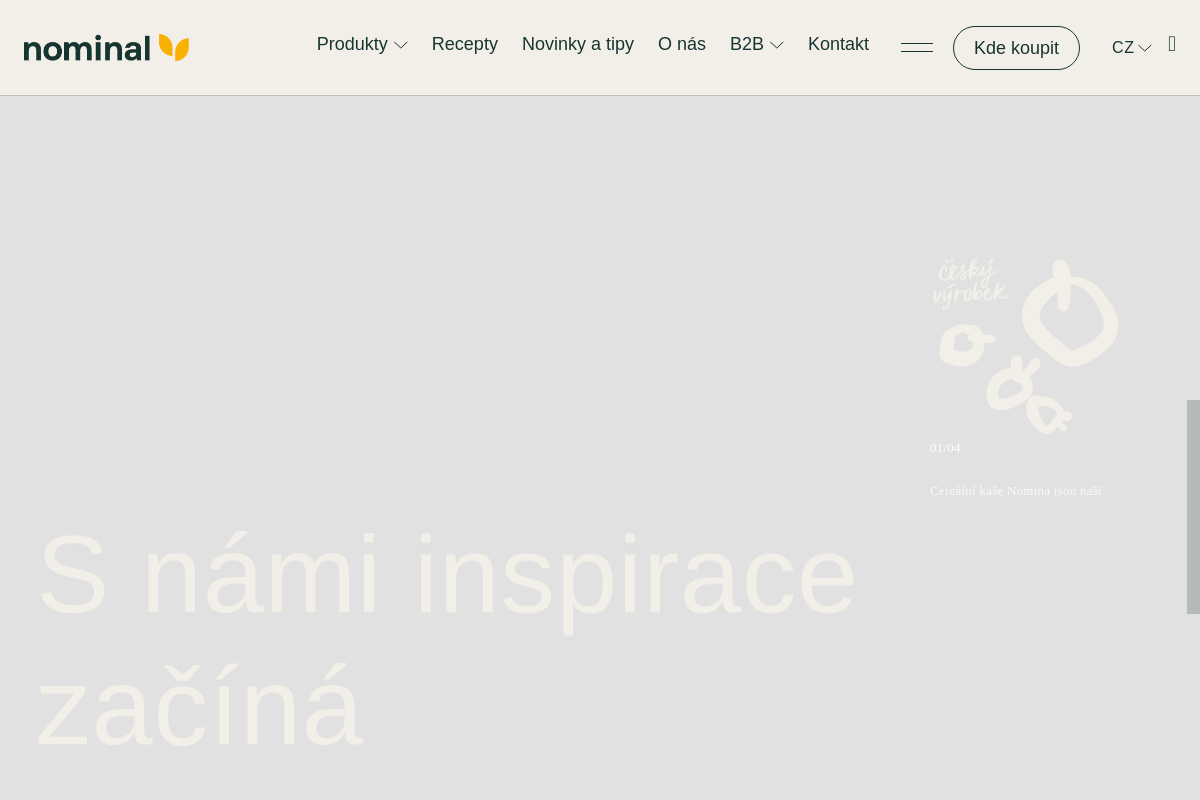Screen dimensions: 1200x800
Task: Go to the Recepty page
Action: coord(465,44)
